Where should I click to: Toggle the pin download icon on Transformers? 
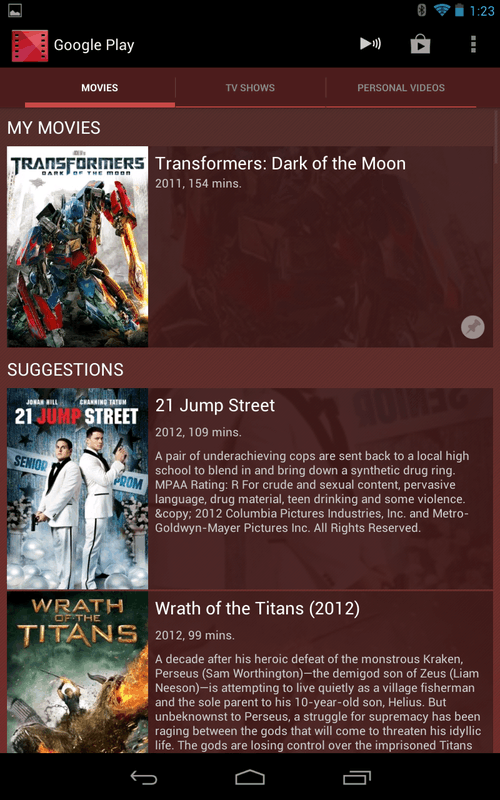[x=472, y=327]
